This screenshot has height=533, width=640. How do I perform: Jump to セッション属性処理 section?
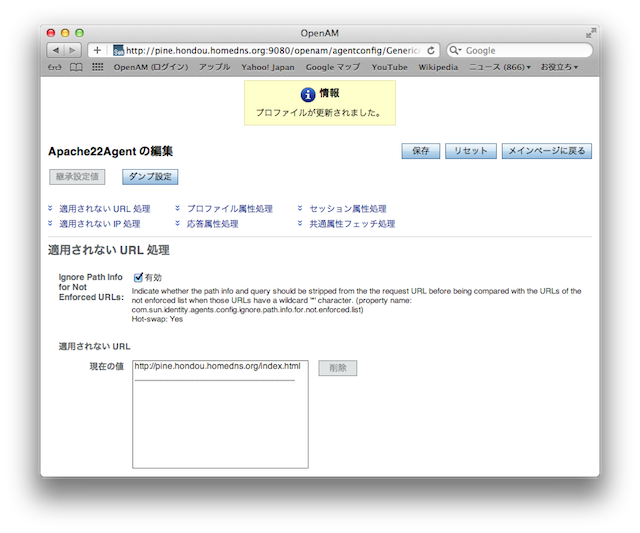(x=347, y=209)
